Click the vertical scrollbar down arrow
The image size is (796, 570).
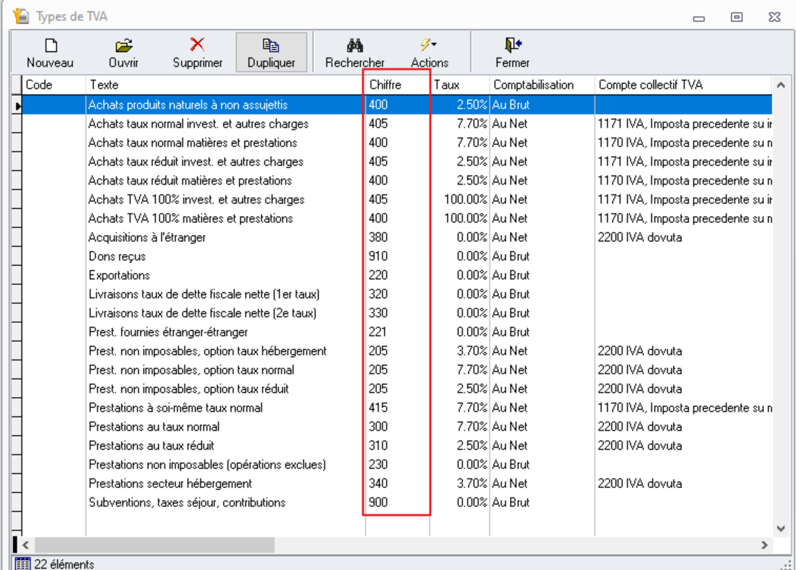781,527
